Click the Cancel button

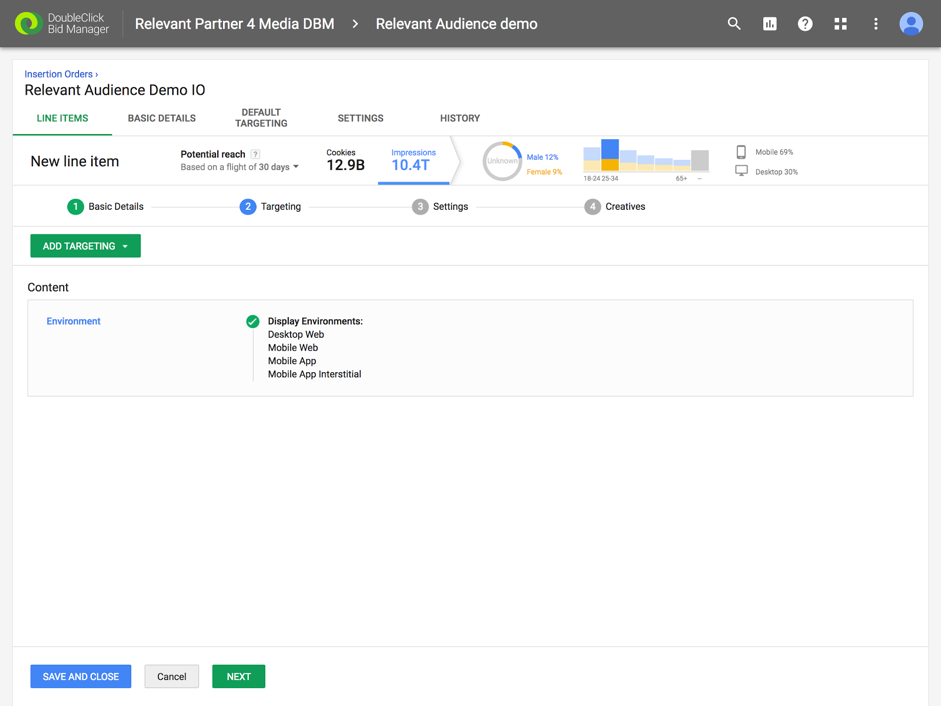[172, 677]
